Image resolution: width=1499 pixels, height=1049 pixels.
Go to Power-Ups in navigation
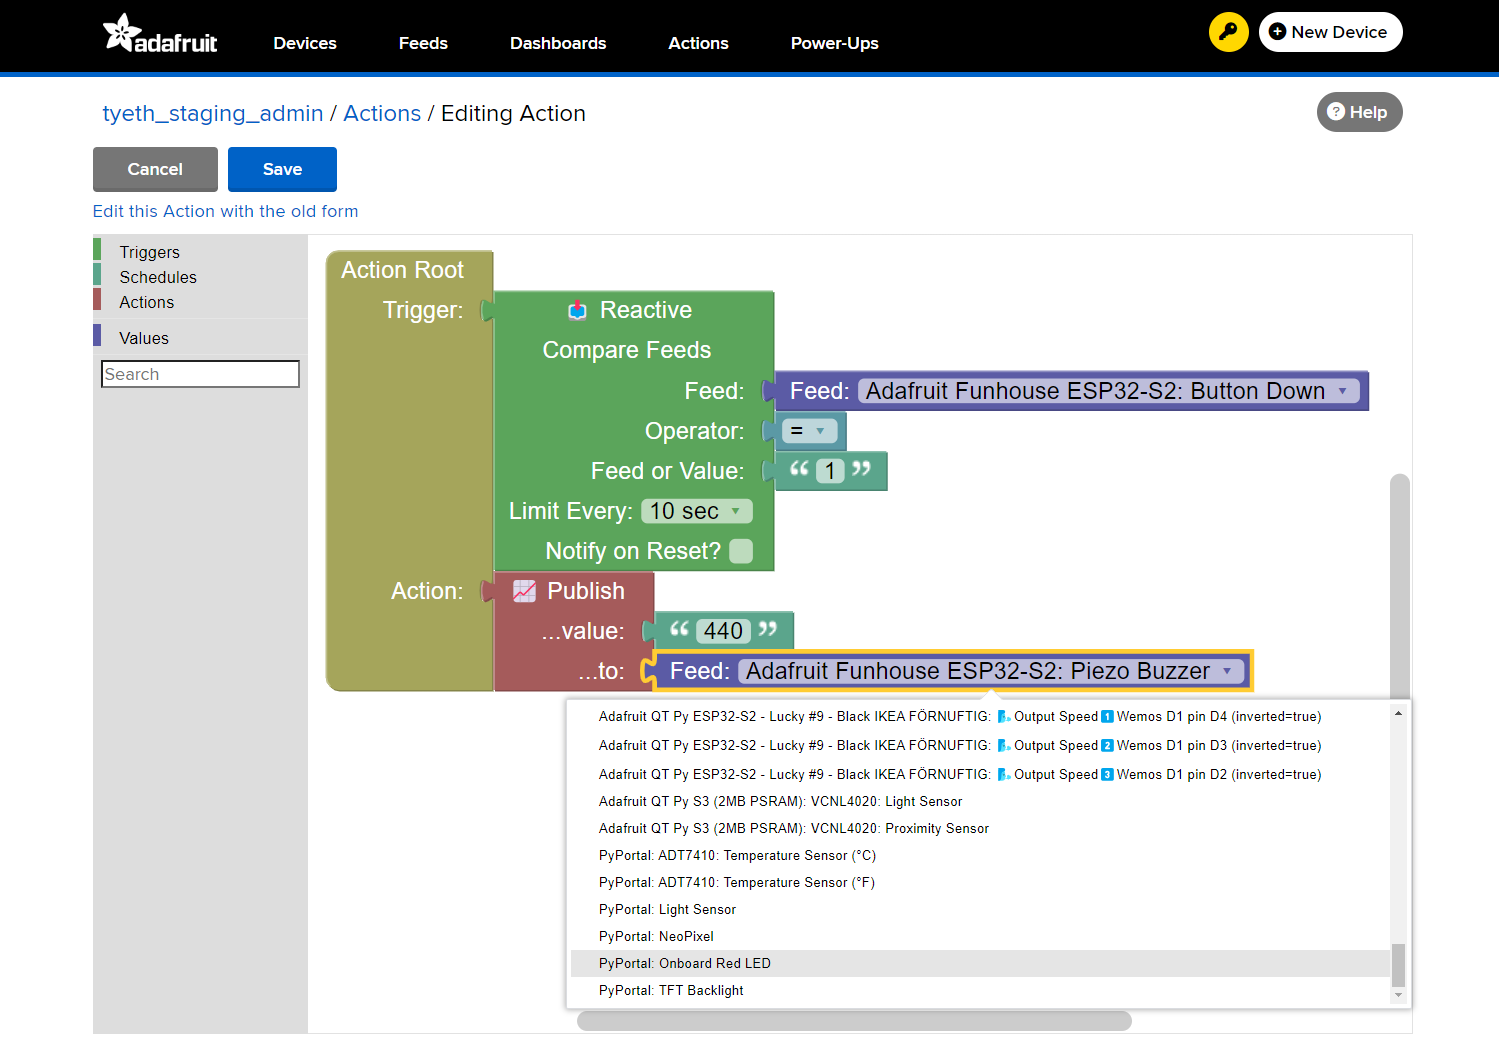834,43
